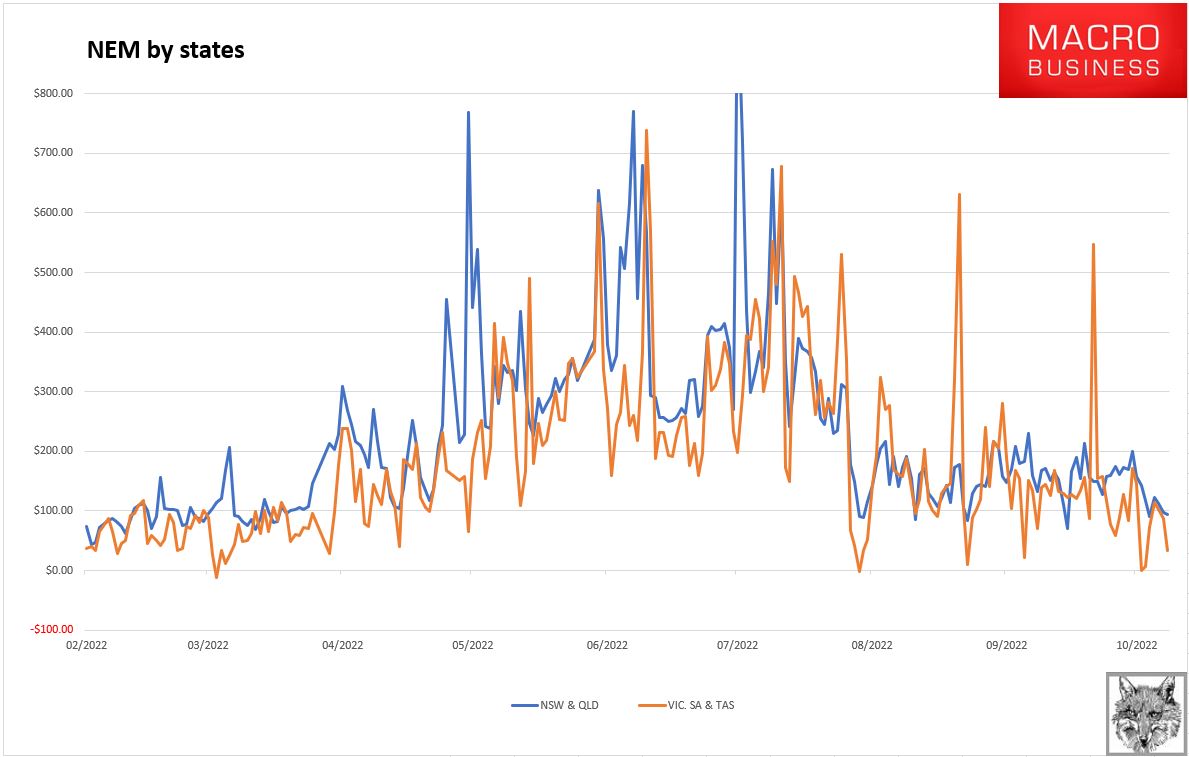
Task: Select the 08/2022 date label
Action: click(x=871, y=644)
